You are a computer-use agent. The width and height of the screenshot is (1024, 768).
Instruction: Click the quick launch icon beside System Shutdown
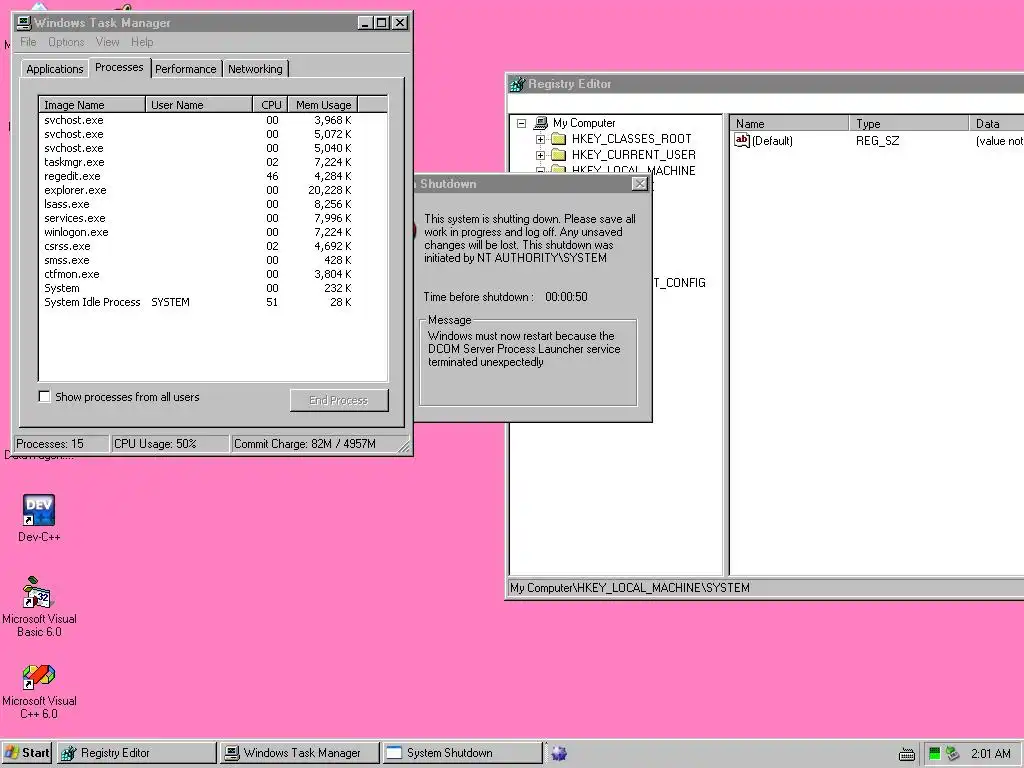tap(559, 753)
